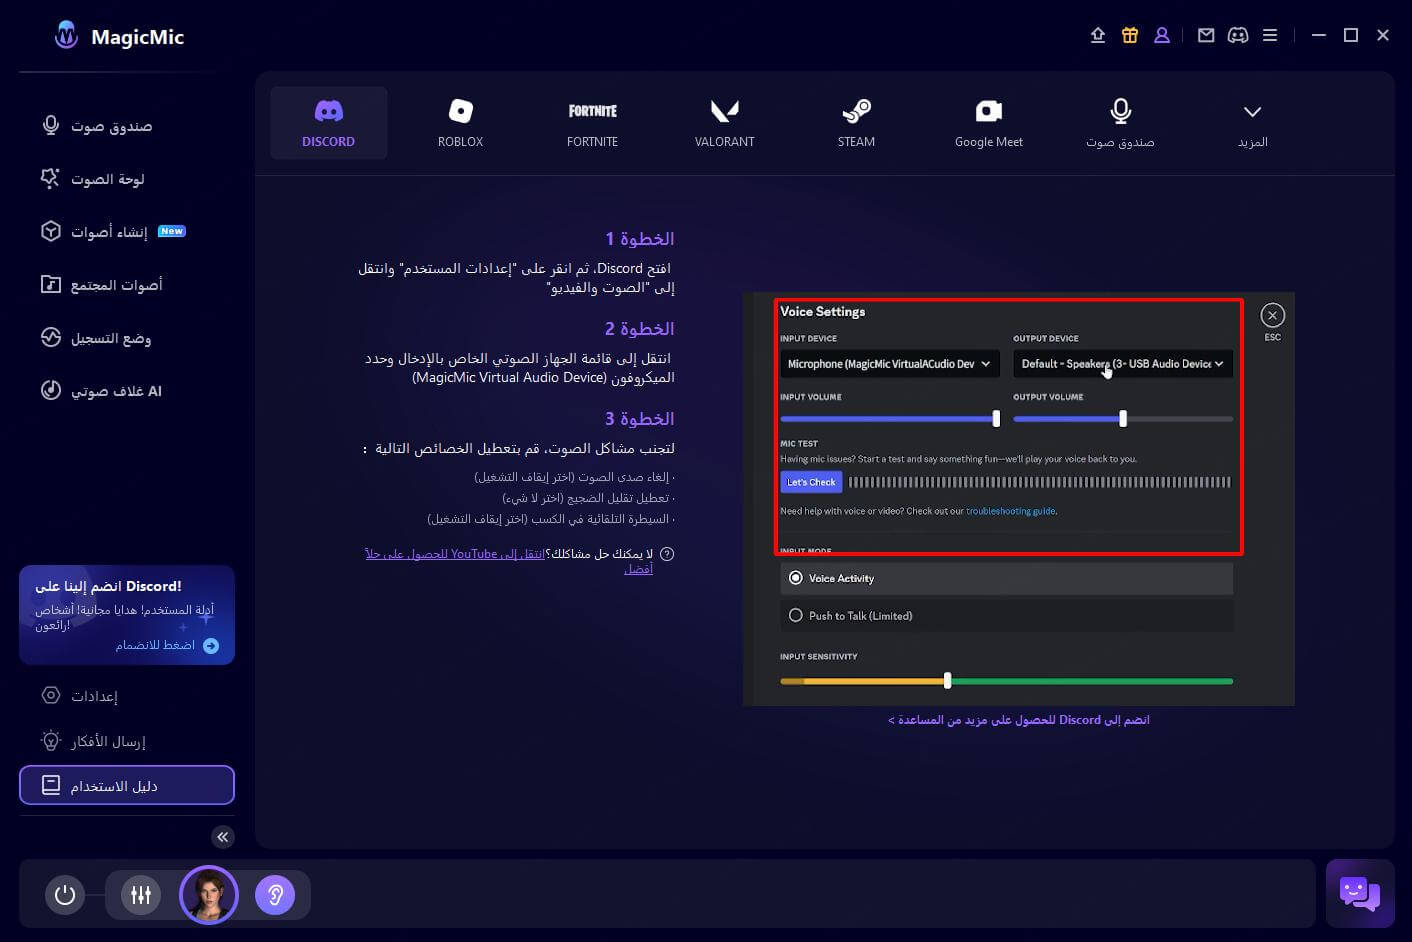Viewport: 1412px width, 942px height.
Task: Toggle the power button in bottom bar
Action: point(65,895)
